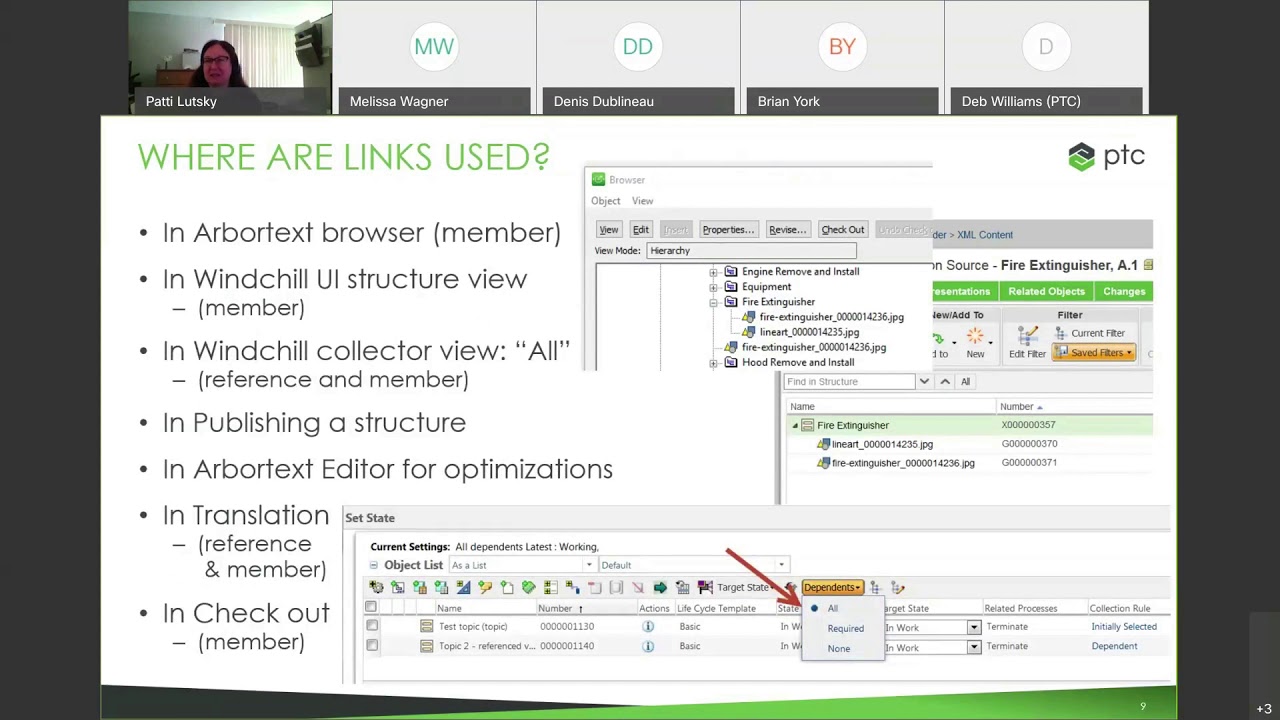The image size is (1280, 720).
Task: Click Melissa Wagner's MW avatar tile
Action: tap(434, 57)
